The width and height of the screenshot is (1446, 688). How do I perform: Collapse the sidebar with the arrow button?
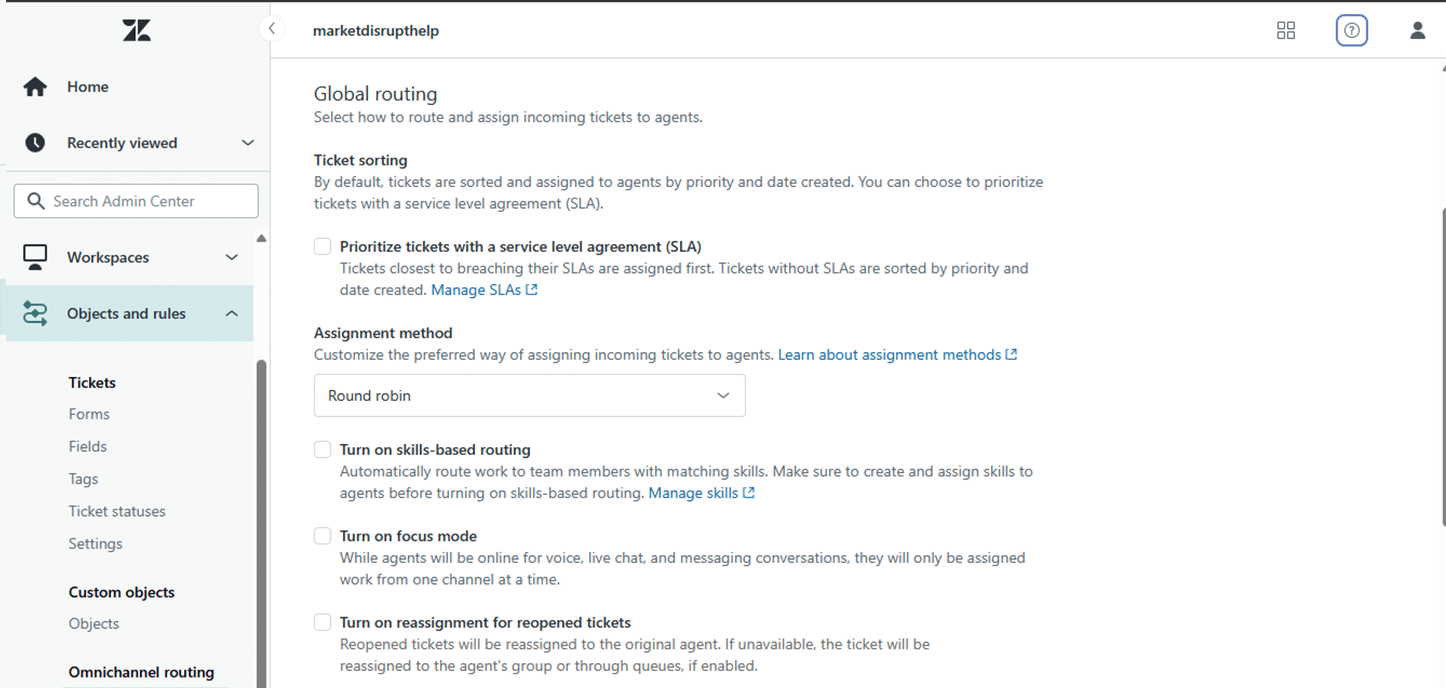271,29
